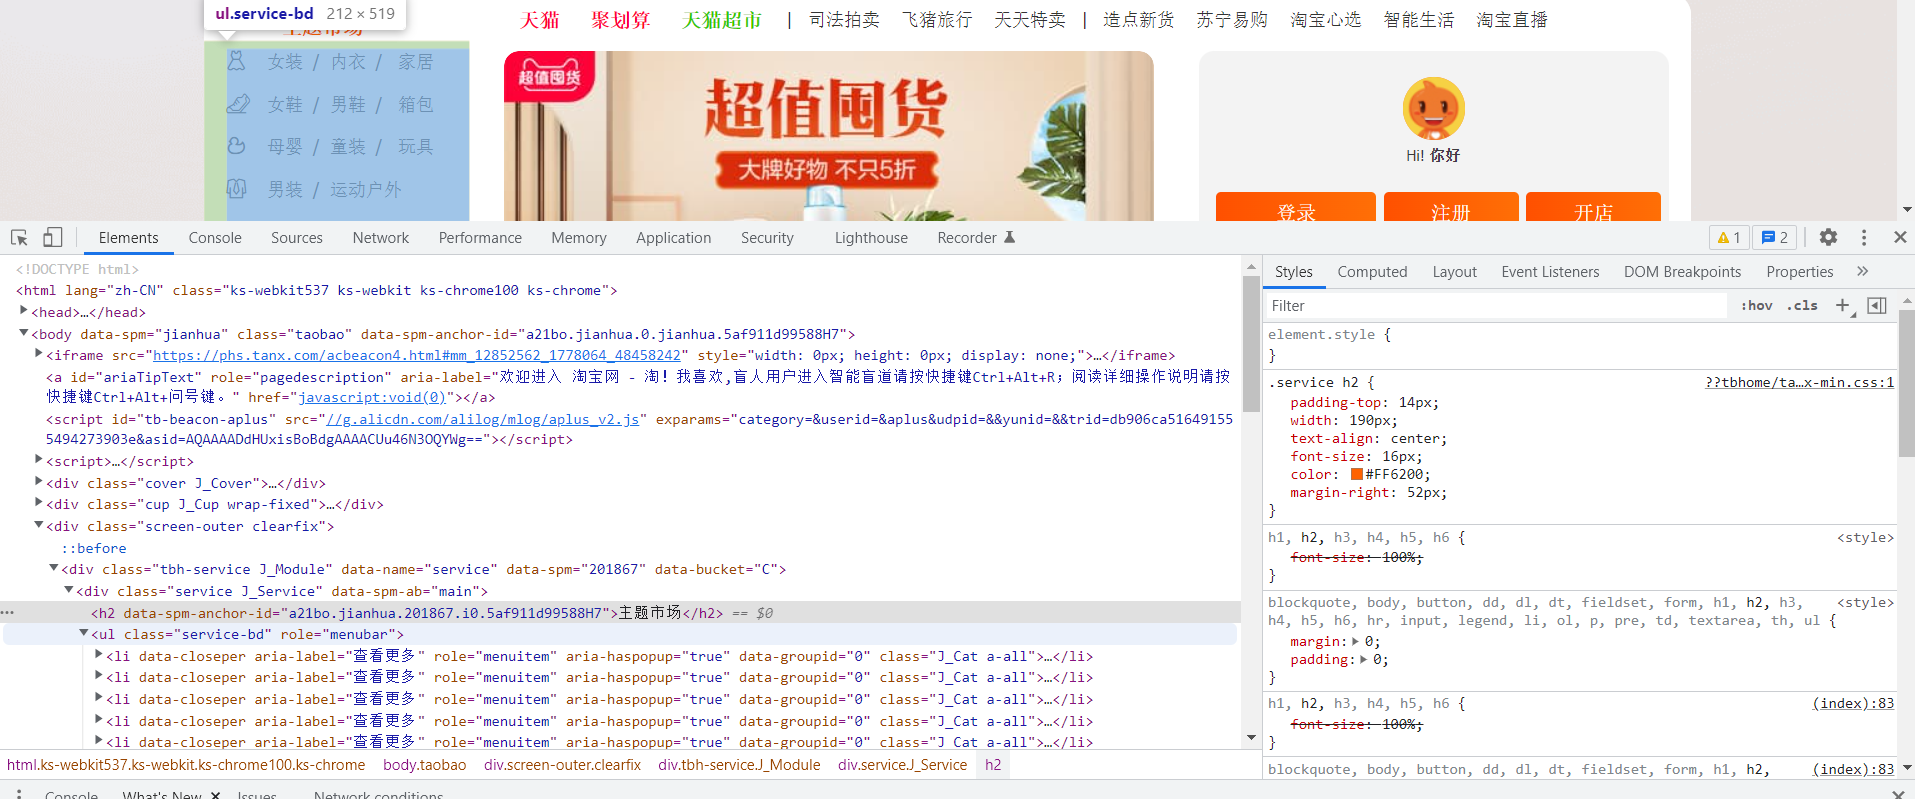Image resolution: width=1915 pixels, height=799 pixels.
Task: Toggle the computed styles sidebar icon
Action: pos(1877,305)
